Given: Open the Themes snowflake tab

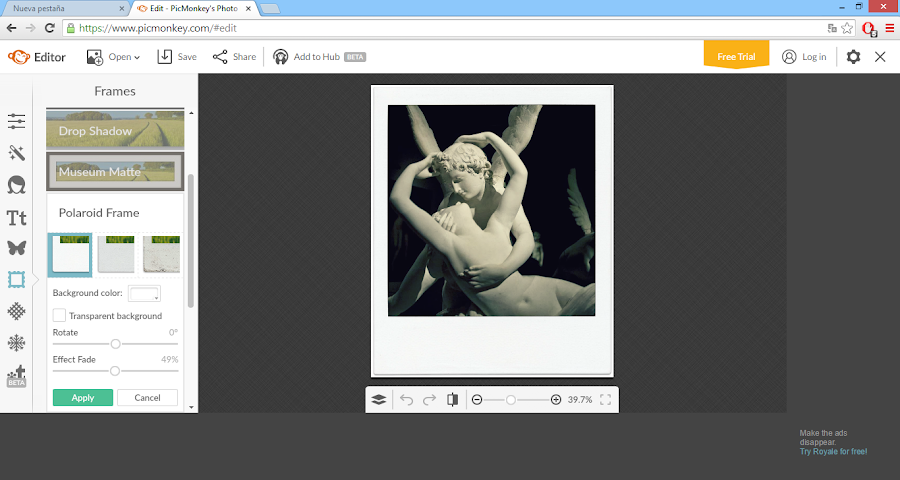Looking at the screenshot, I should [x=16, y=343].
